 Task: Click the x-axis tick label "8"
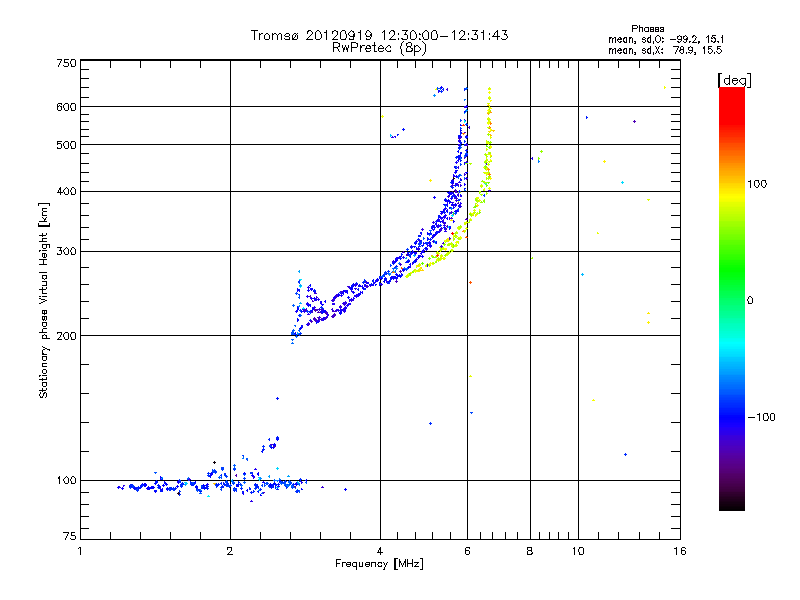point(530,551)
